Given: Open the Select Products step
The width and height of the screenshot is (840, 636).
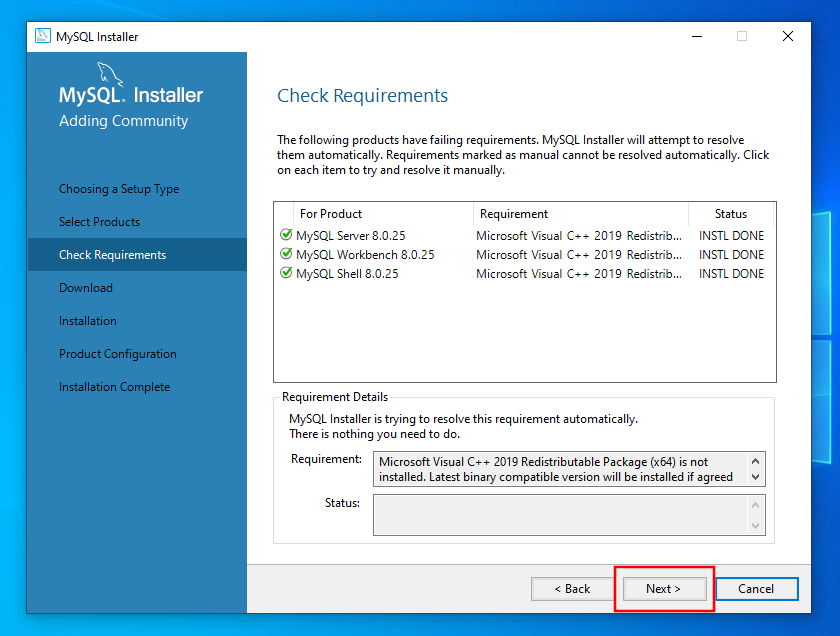Looking at the screenshot, I should pos(99,222).
